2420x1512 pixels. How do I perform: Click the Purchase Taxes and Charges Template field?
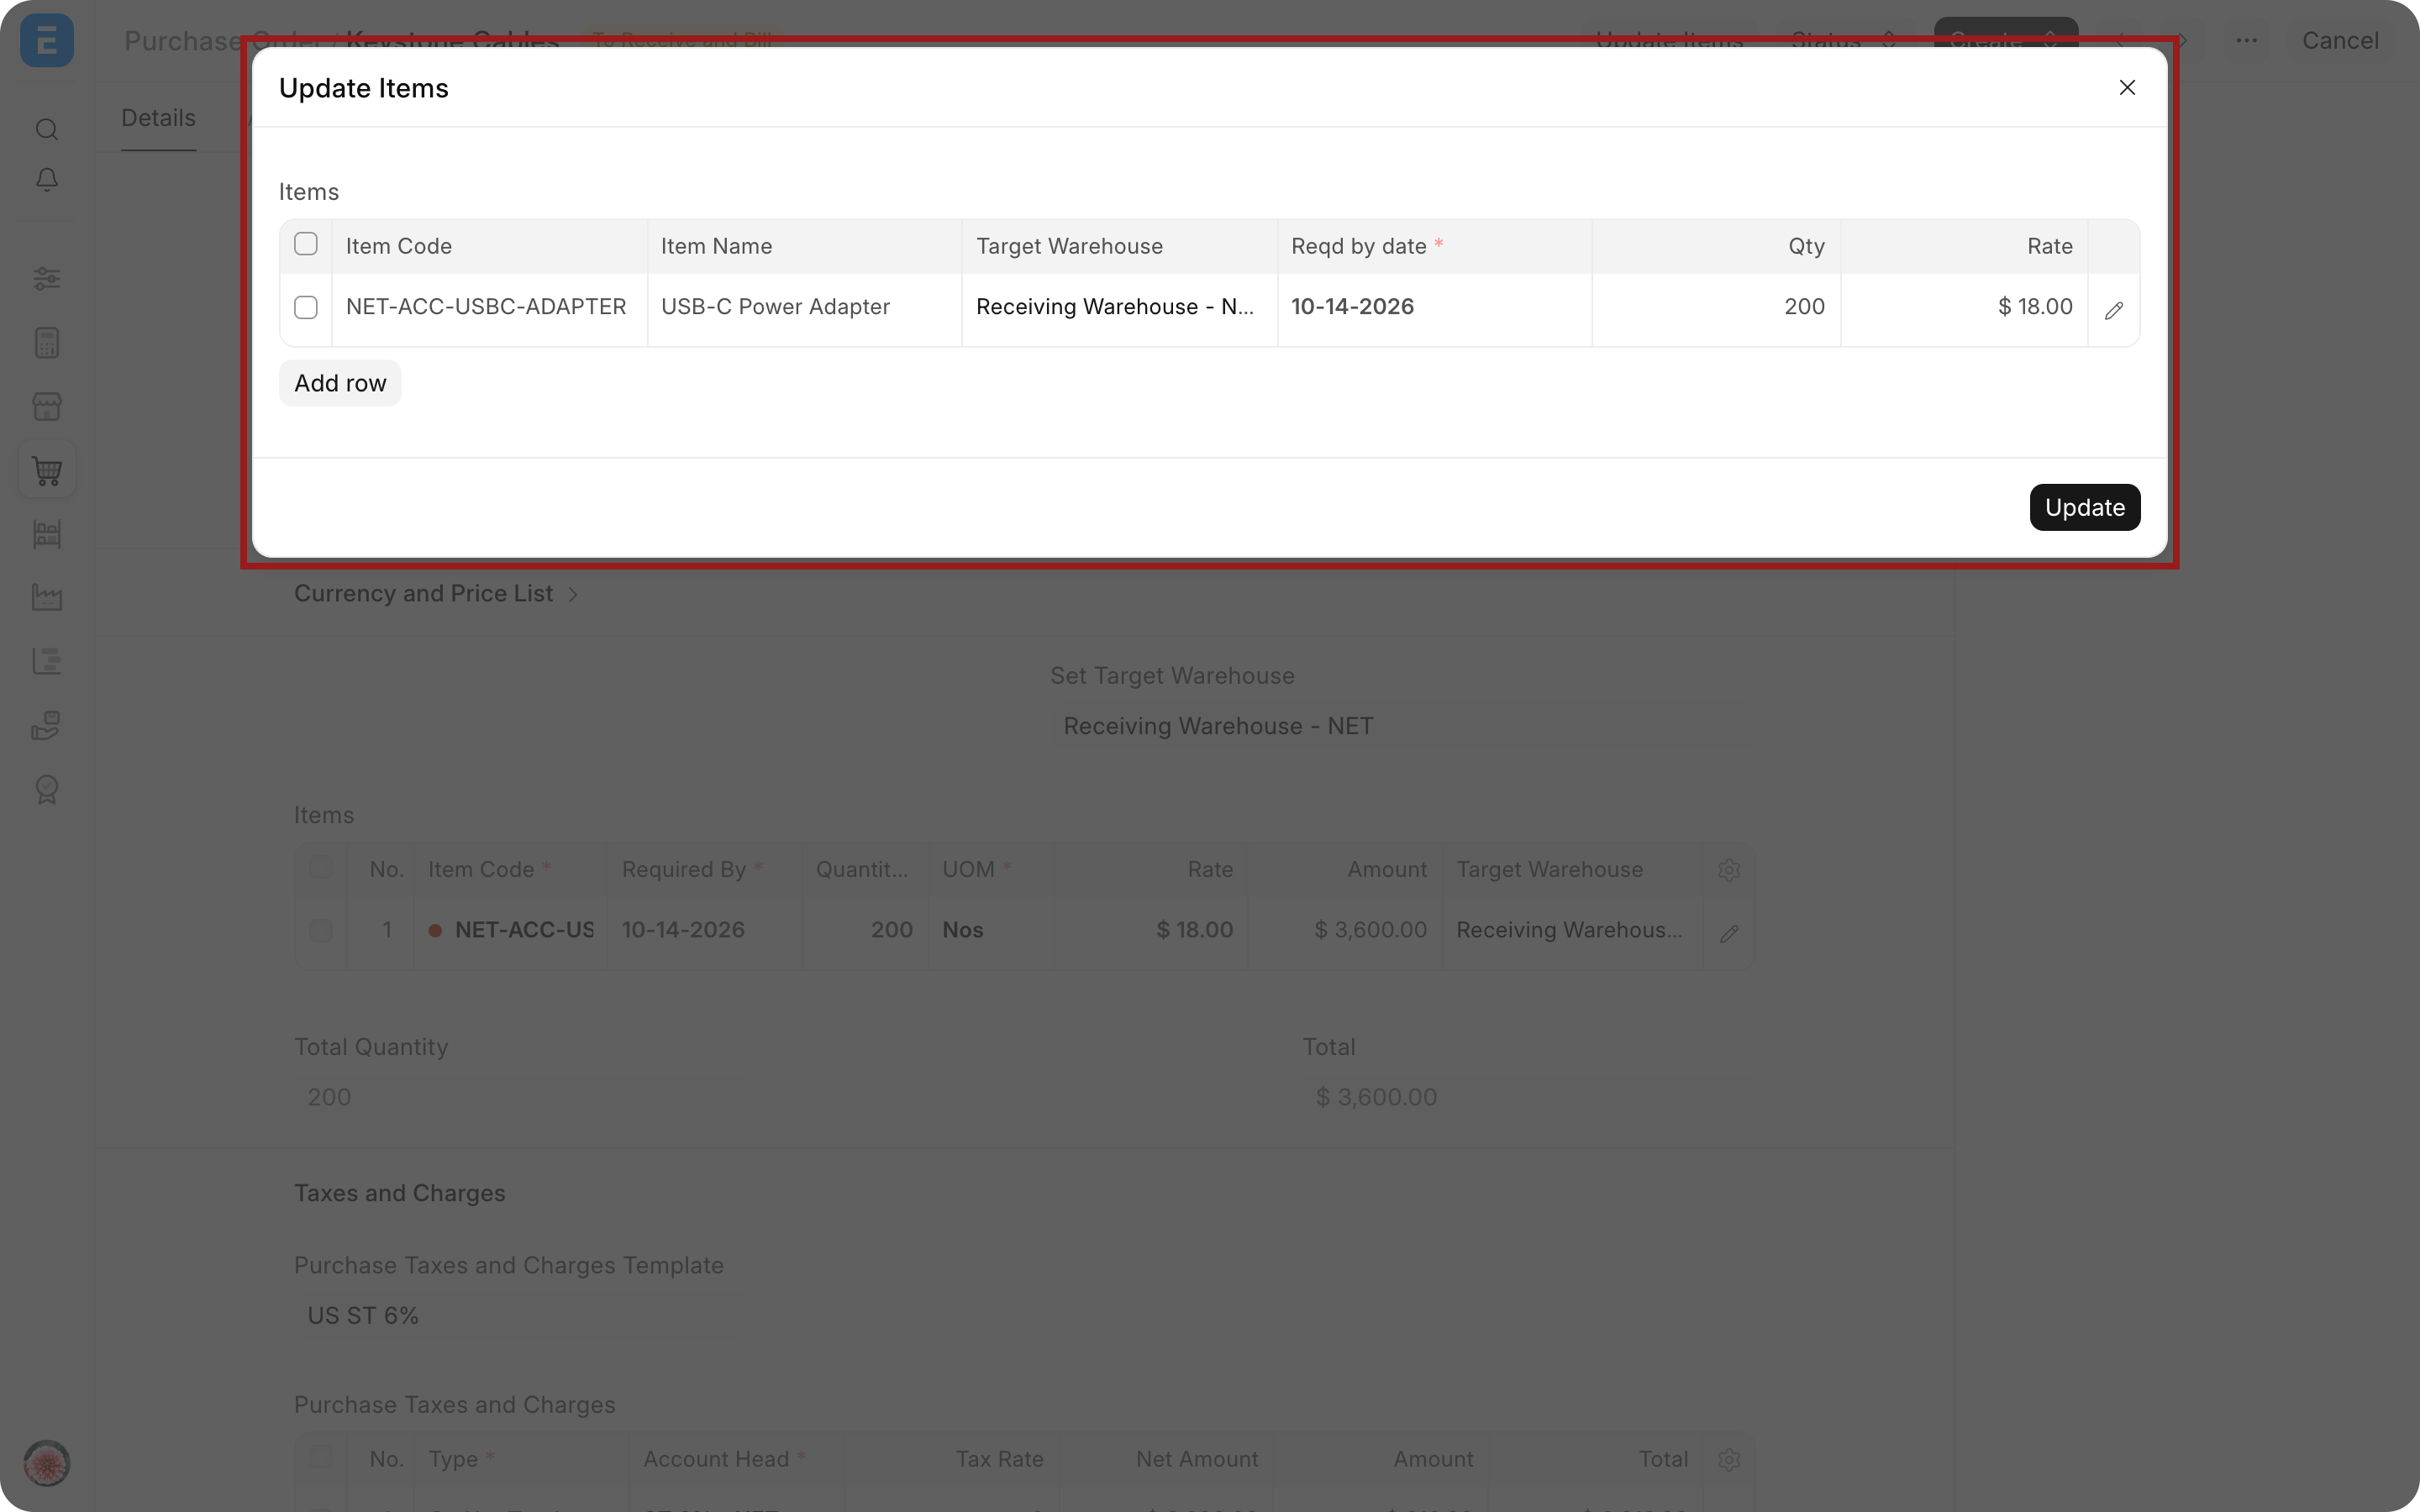(520, 1316)
